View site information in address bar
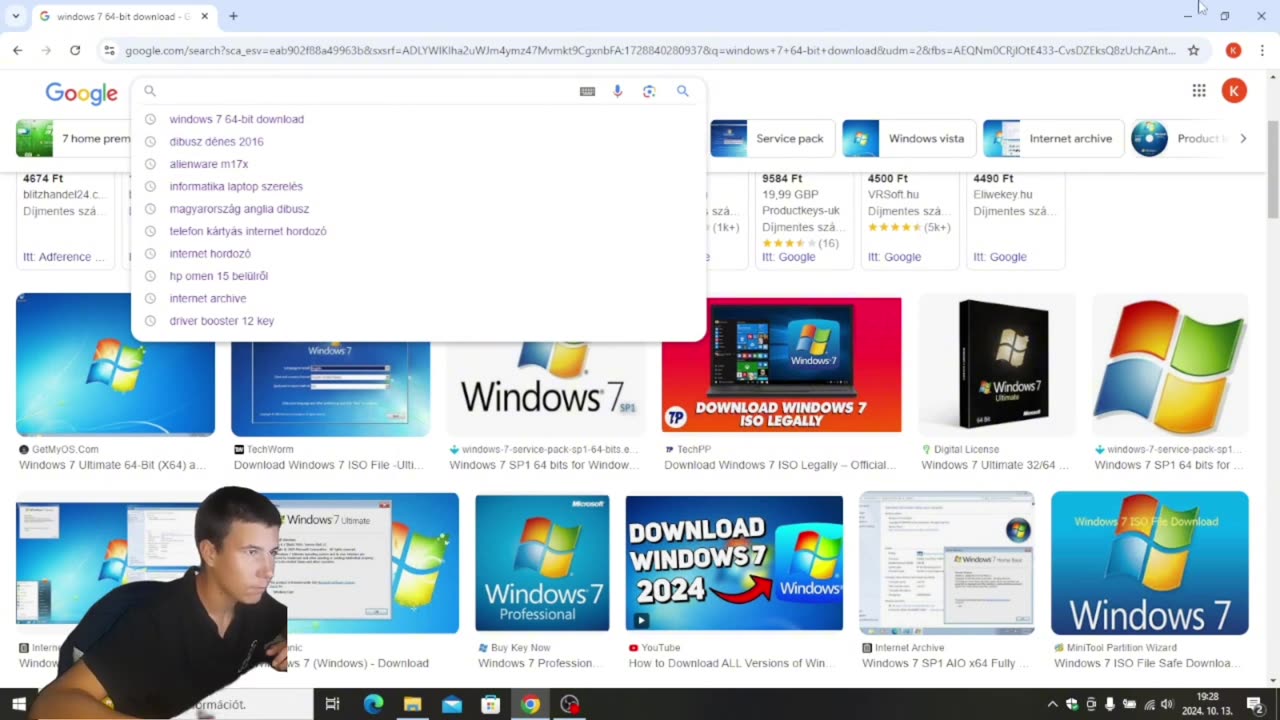 click(x=109, y=50)
